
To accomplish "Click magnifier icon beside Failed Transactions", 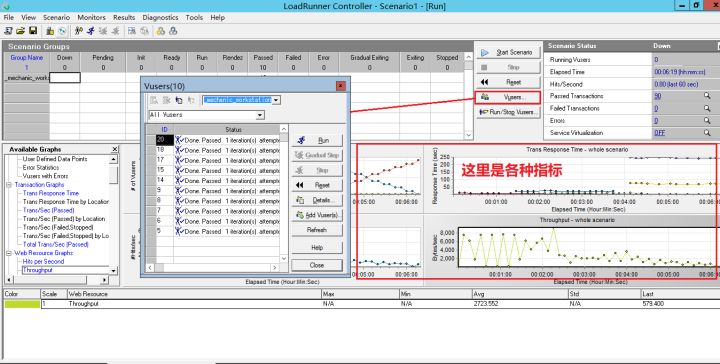I will tap(707, 108).
